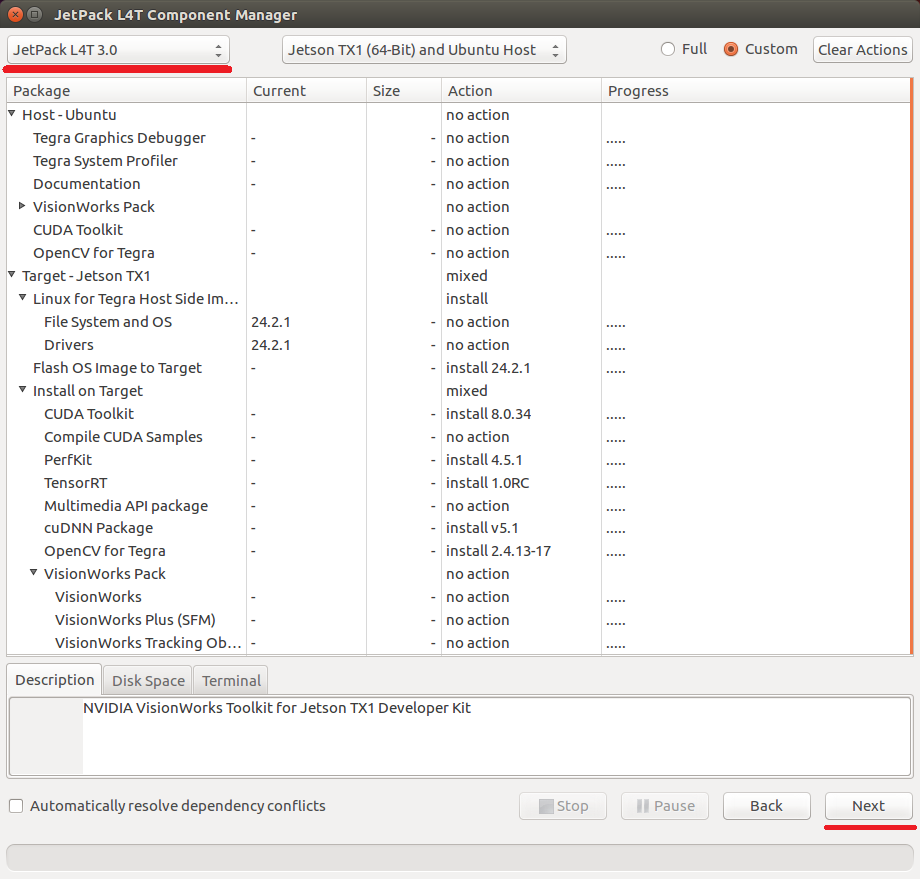
Task: Open the Jetson TX1 device selection dropdown
Action: [x=424, y=50]
